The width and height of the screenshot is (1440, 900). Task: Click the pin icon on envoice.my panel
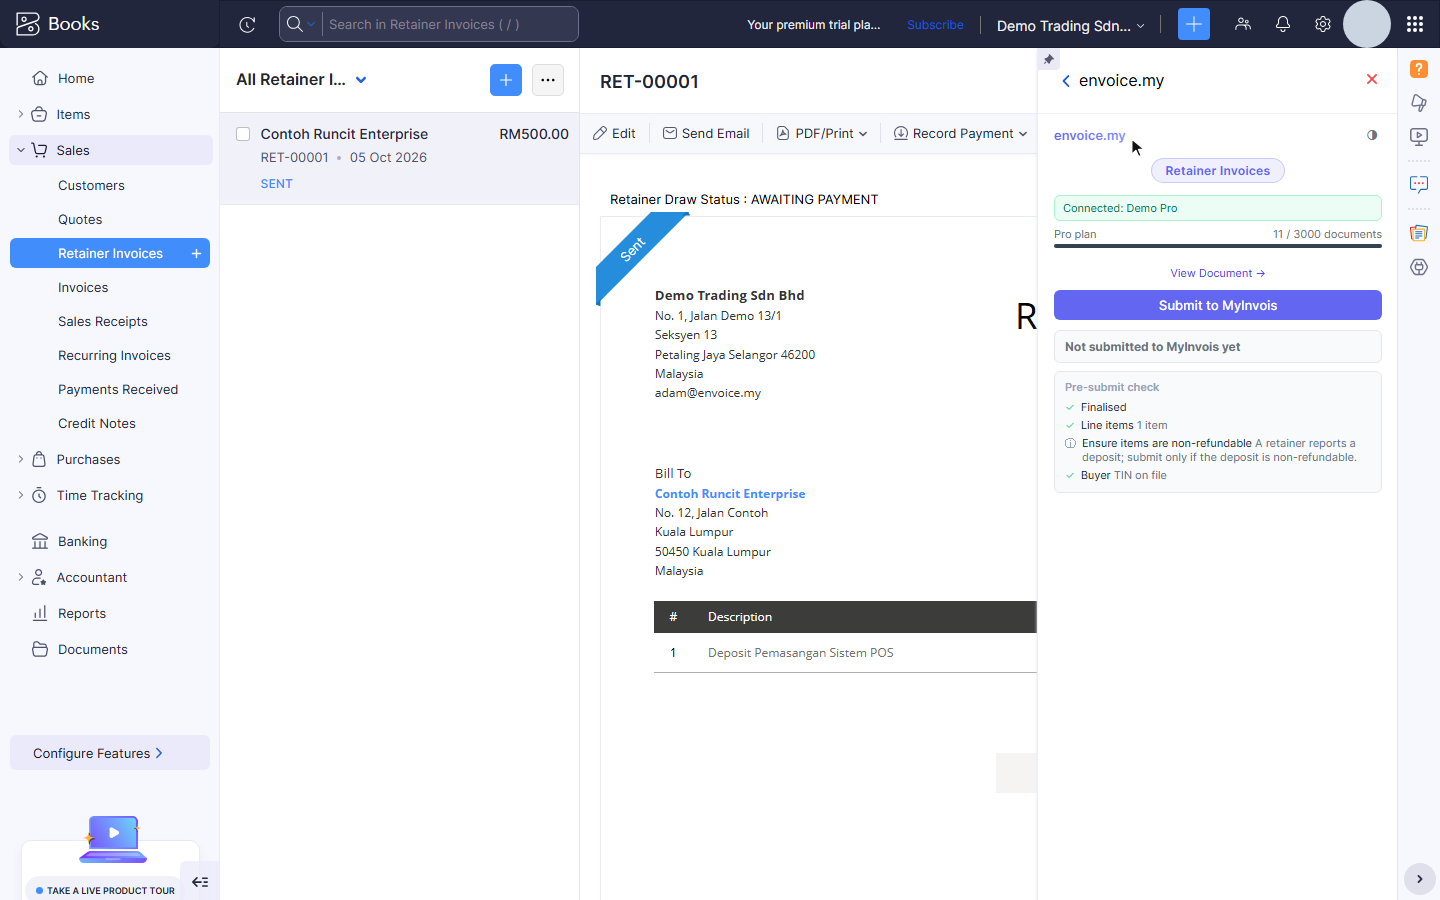(1048, 60)
